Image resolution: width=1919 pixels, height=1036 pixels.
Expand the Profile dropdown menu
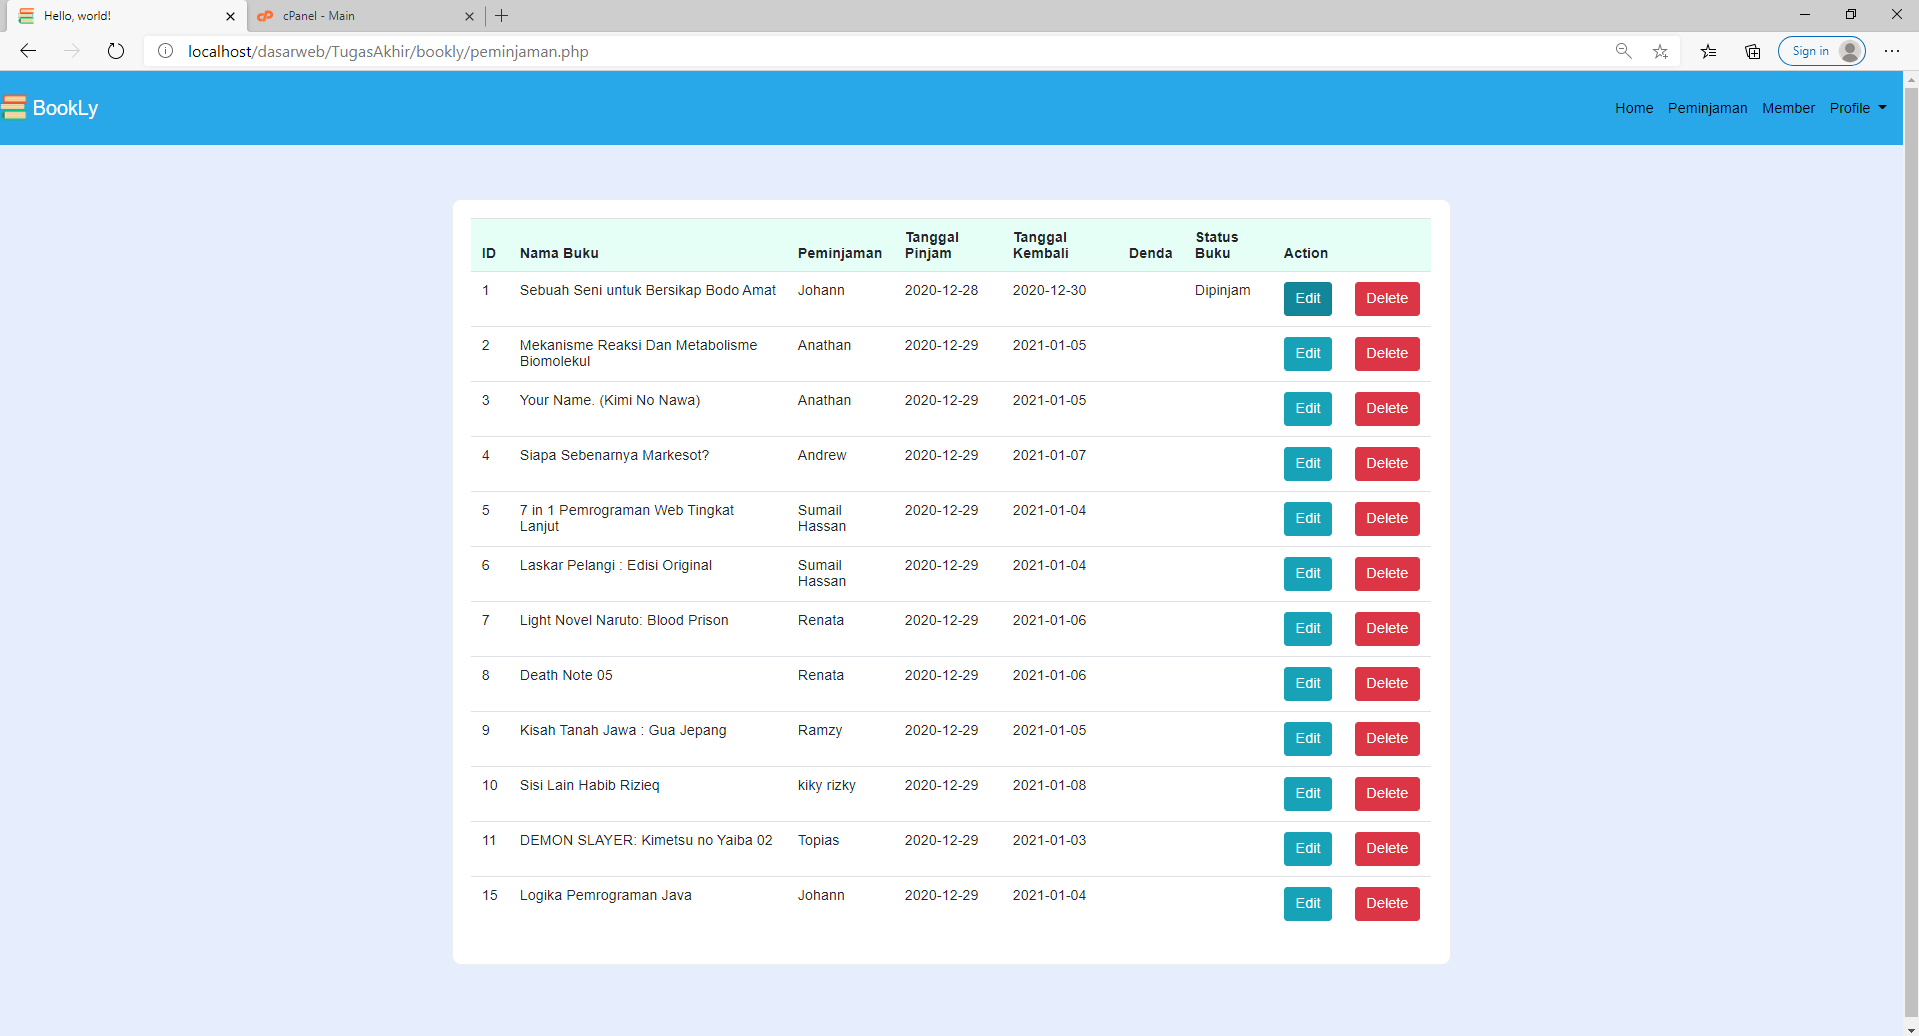(1857, 108)
